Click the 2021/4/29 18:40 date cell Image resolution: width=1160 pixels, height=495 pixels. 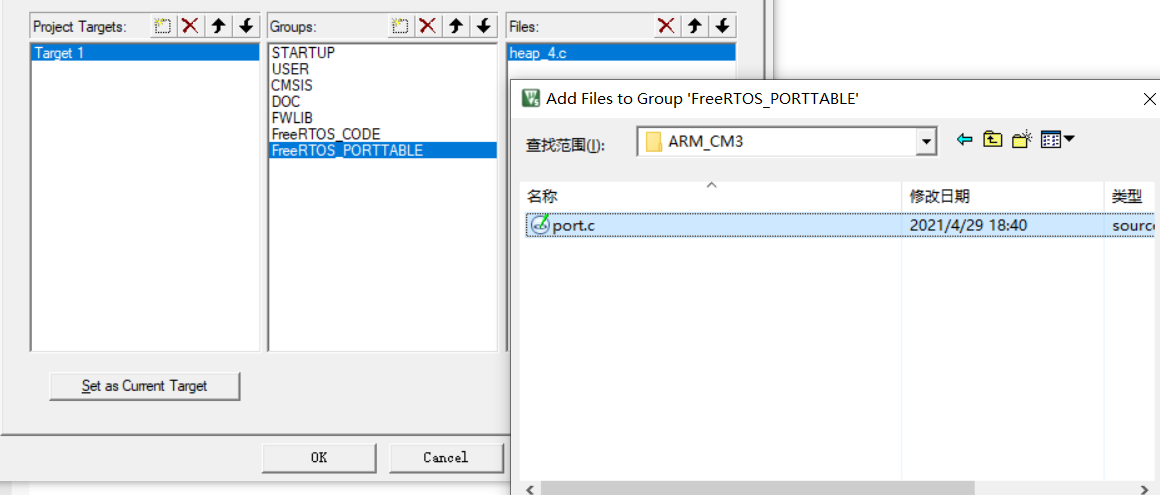click(x=968, y=226)
